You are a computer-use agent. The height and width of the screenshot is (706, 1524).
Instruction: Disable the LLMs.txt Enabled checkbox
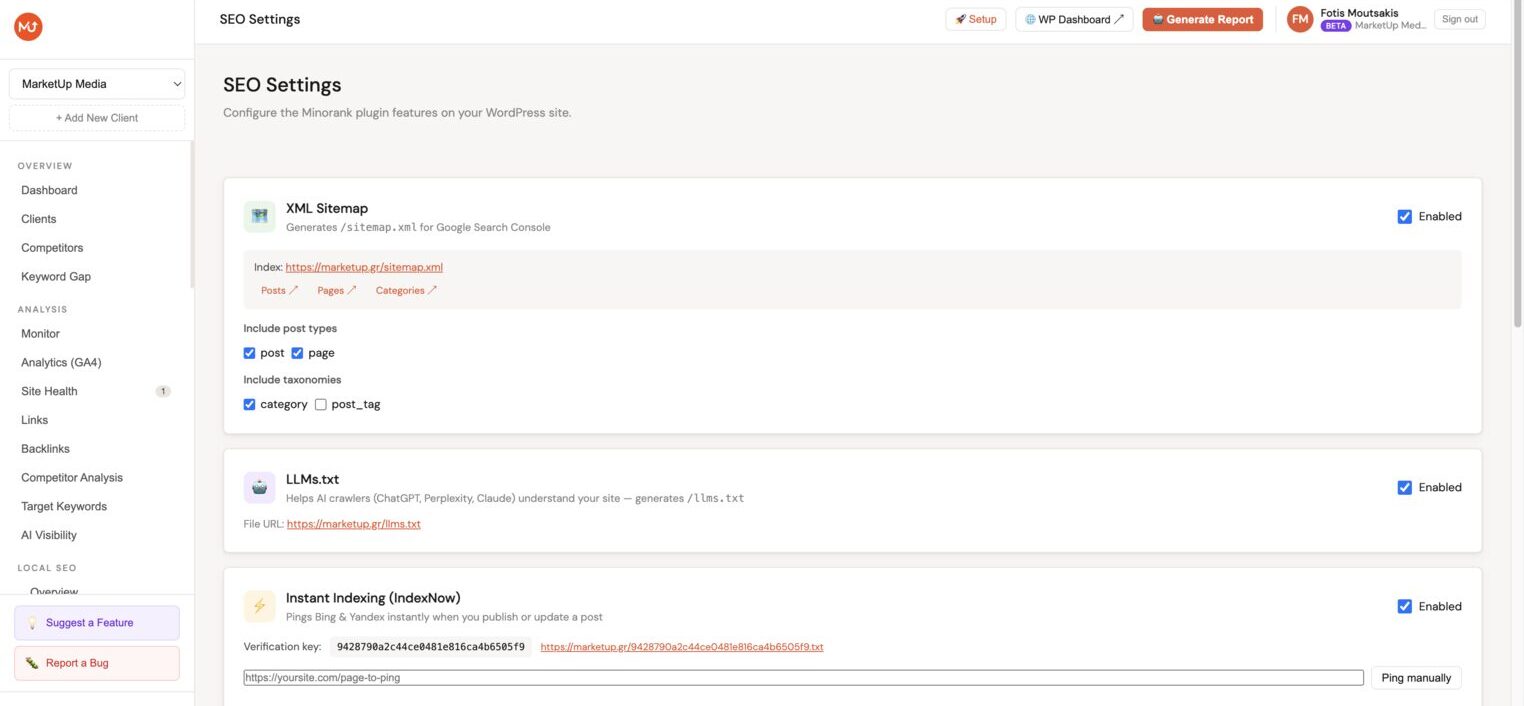point(1405,487)
